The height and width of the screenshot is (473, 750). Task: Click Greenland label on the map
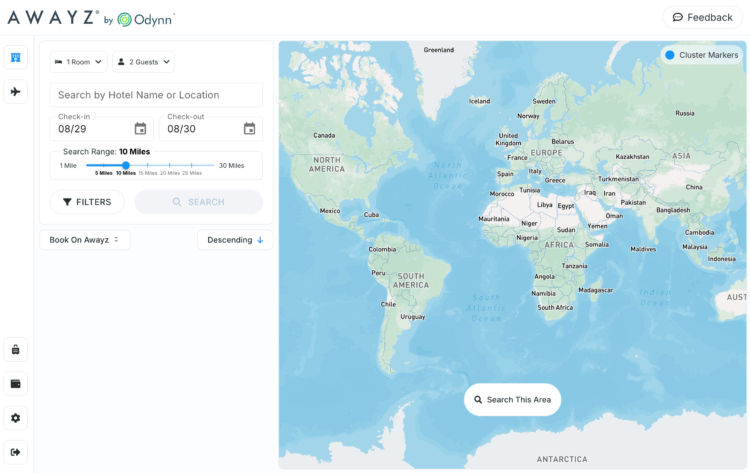coord(439,50)
